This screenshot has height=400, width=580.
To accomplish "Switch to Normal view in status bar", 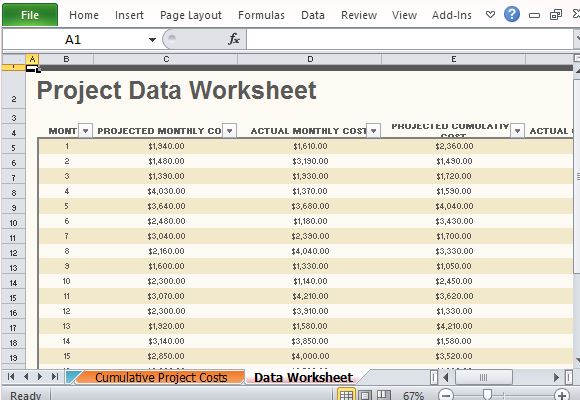I will point(346,395).
